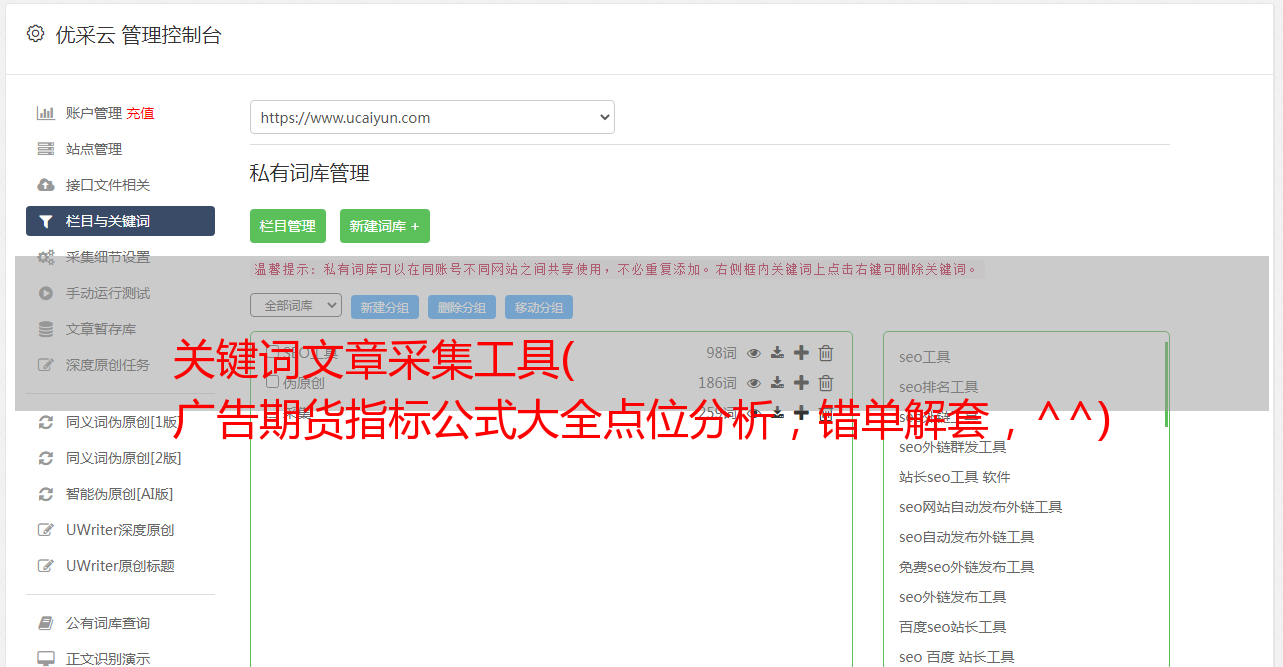1283x667 pixels.
Task: Open 账户管理 via its bar chart icon
Action: point(46,113)
